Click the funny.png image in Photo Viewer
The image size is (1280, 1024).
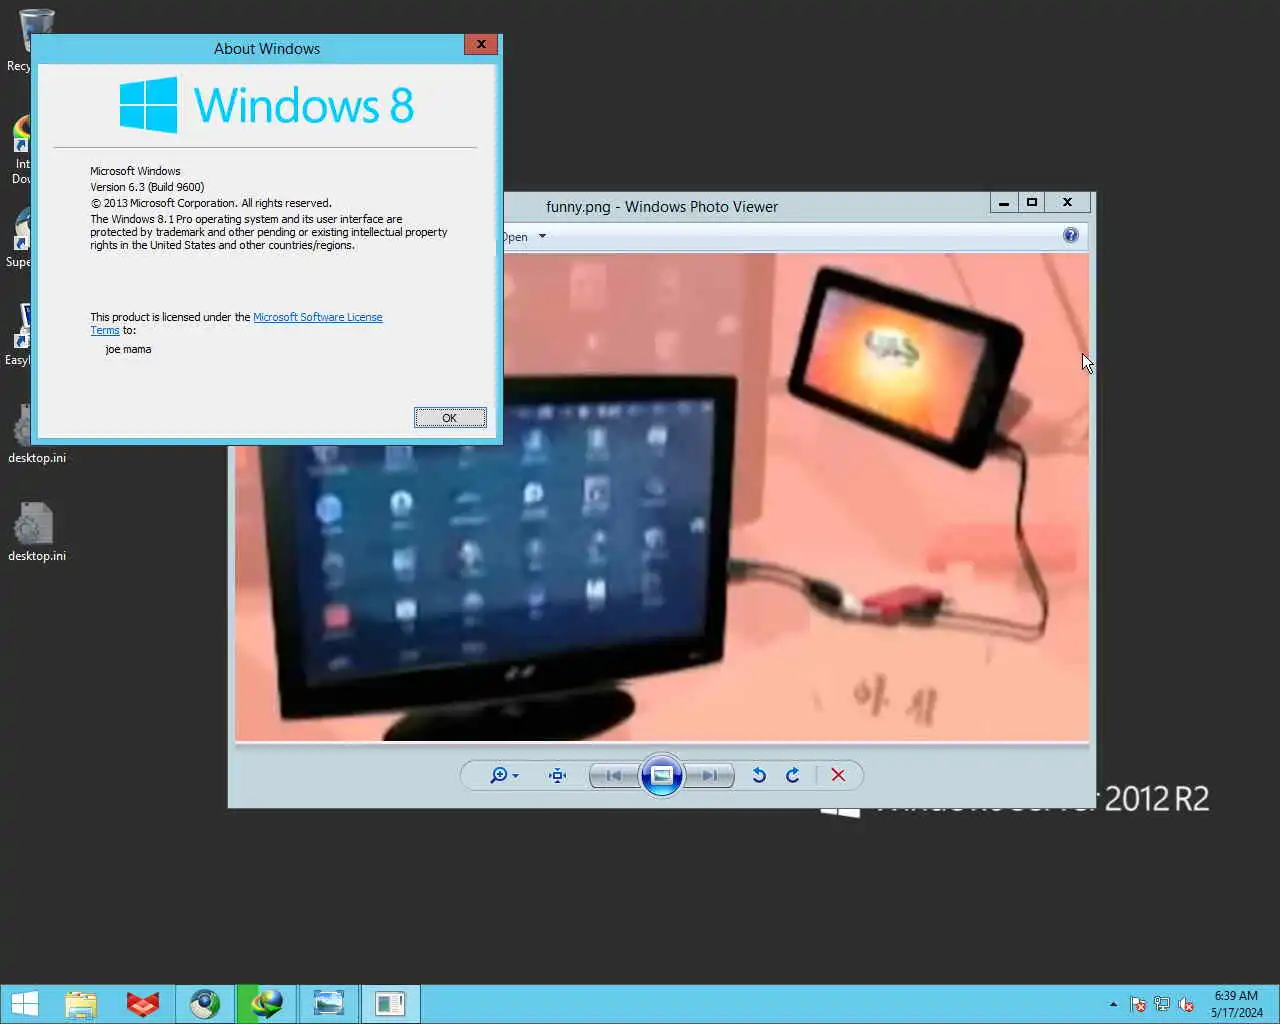click(662, 497)
